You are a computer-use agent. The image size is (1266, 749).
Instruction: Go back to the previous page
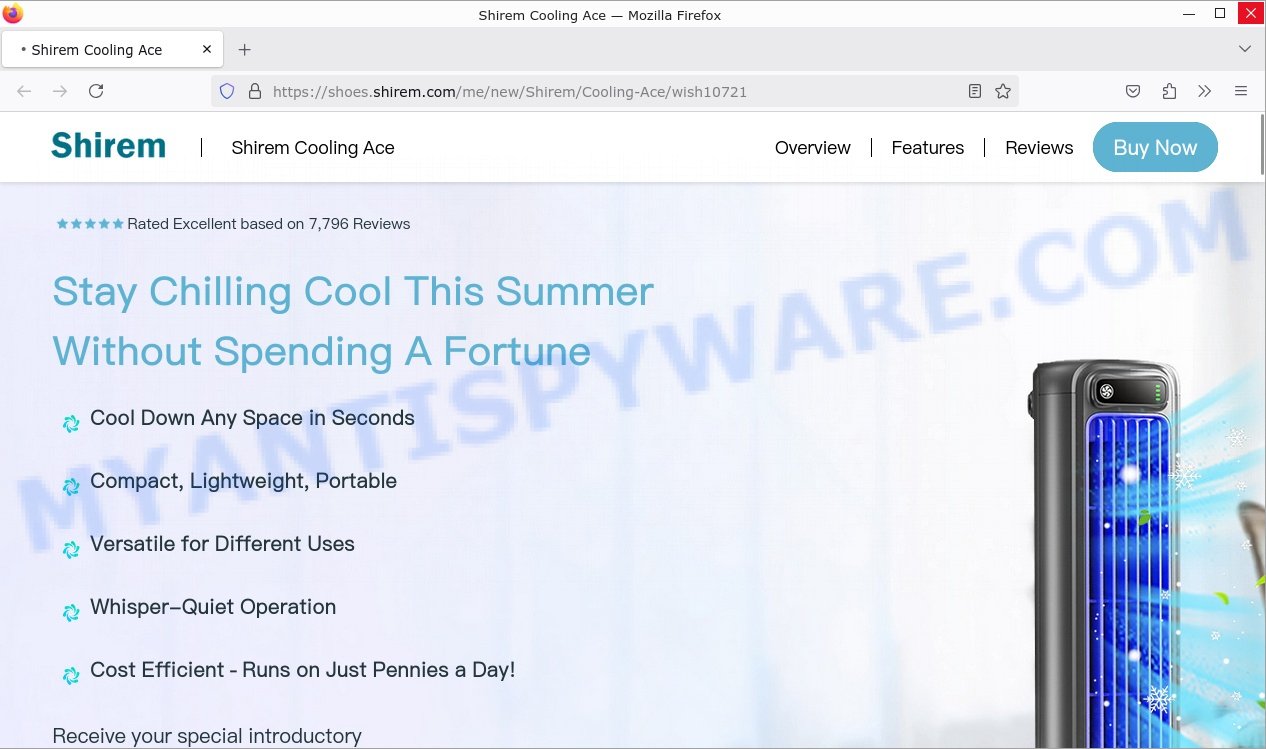tap(24, 91)
